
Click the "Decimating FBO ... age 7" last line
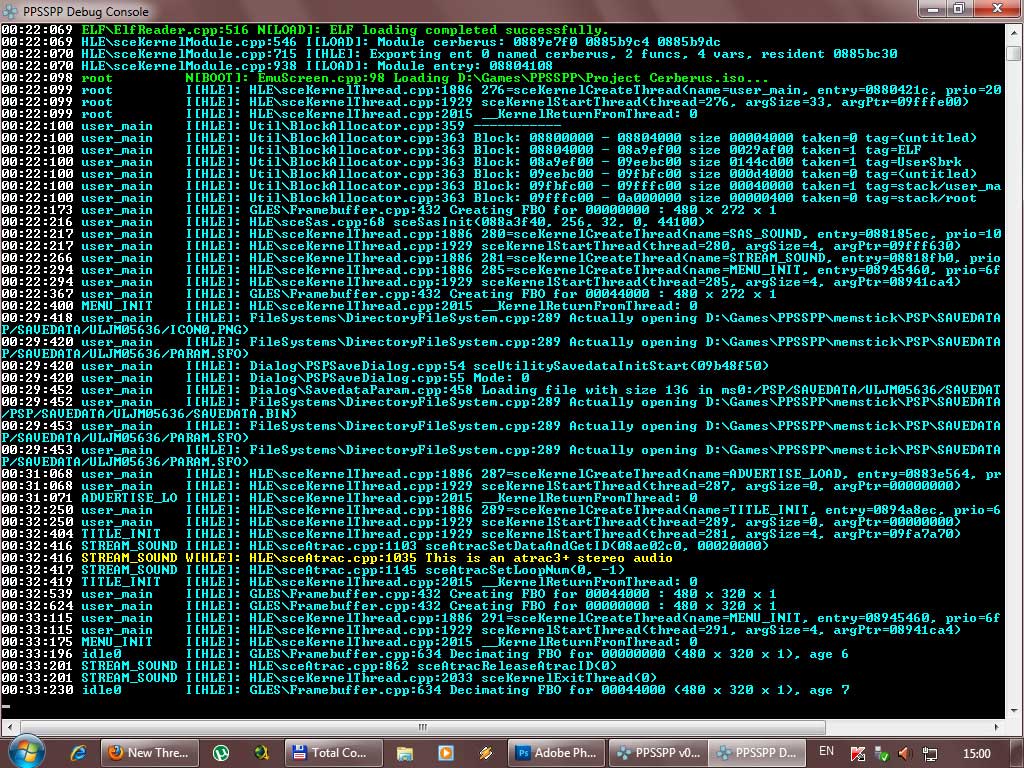424,690
